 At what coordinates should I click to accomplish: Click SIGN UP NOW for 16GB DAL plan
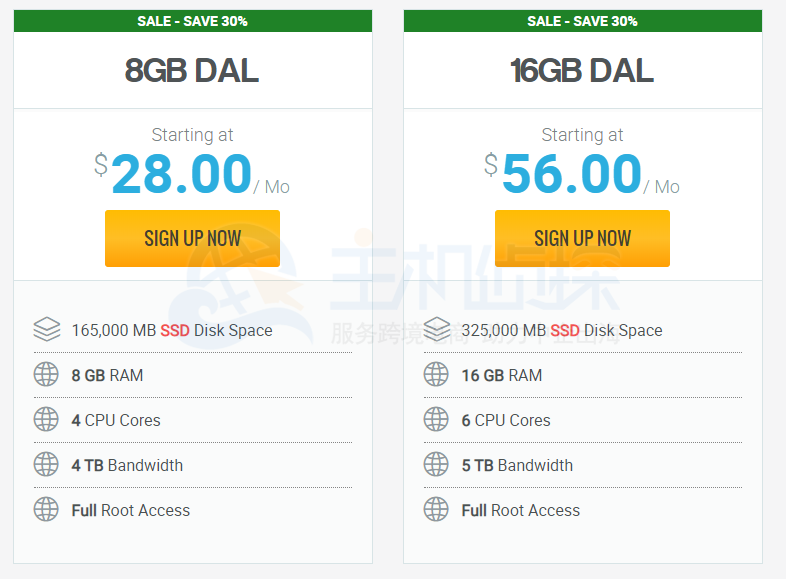582,238
